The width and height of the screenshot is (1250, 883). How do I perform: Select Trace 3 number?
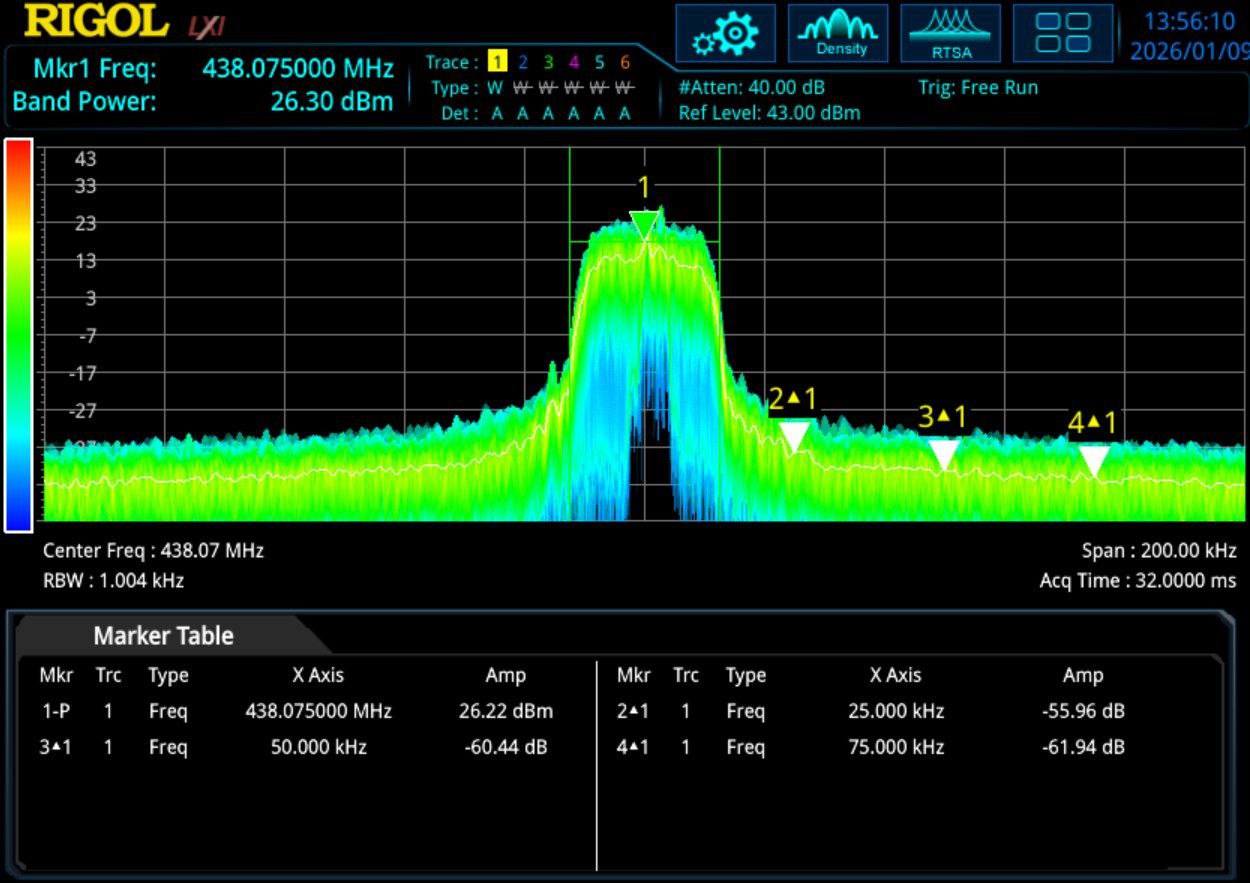[548, 62]
